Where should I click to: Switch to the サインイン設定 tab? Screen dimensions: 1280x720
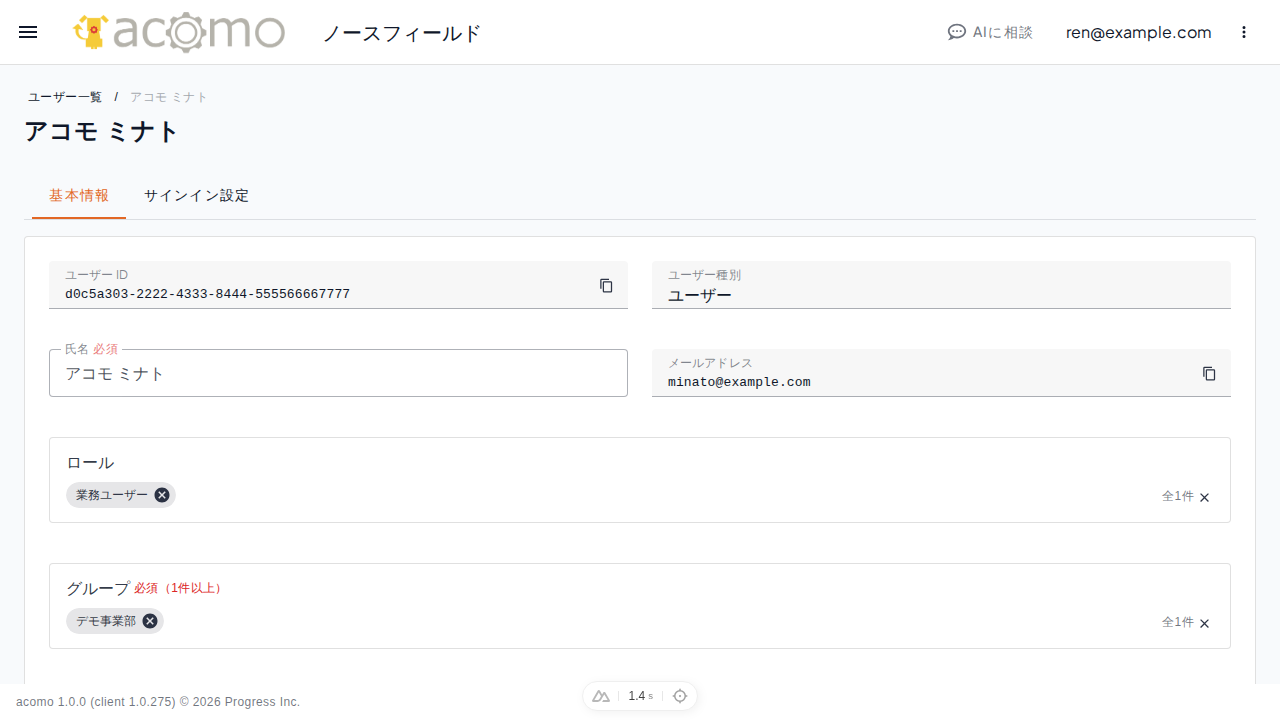click(x=196, y=196)
